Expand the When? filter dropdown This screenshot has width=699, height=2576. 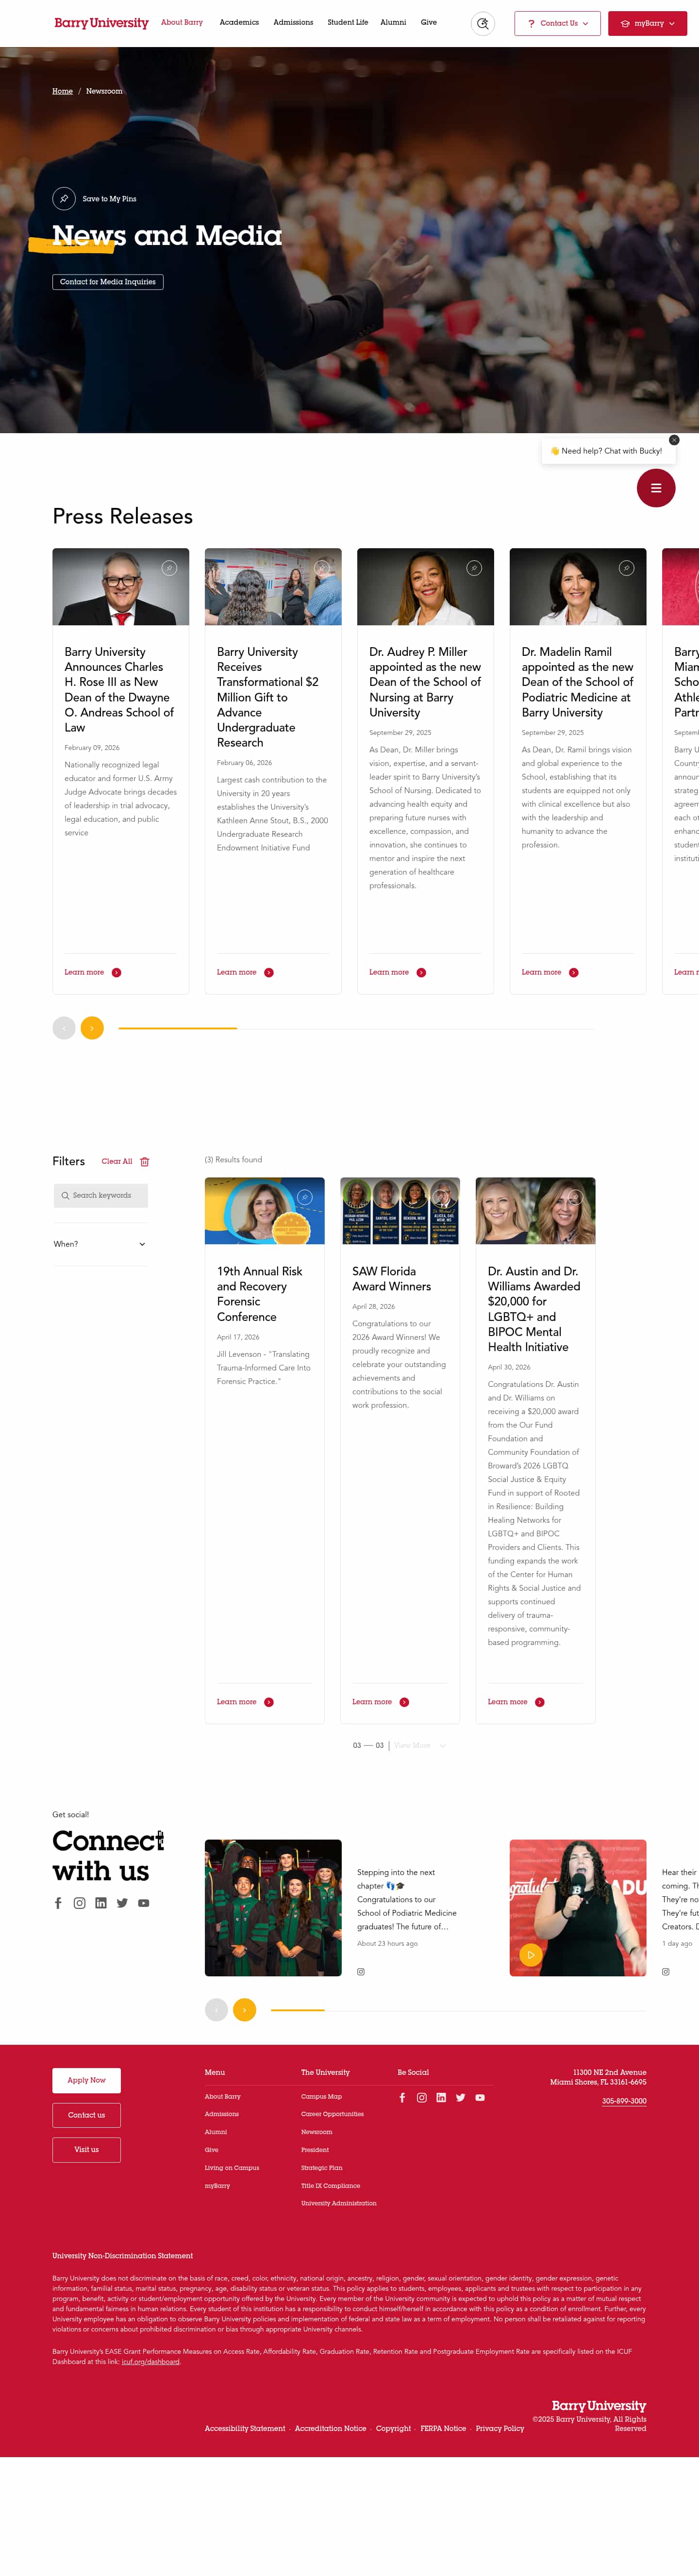click(x=100, y=1244)
